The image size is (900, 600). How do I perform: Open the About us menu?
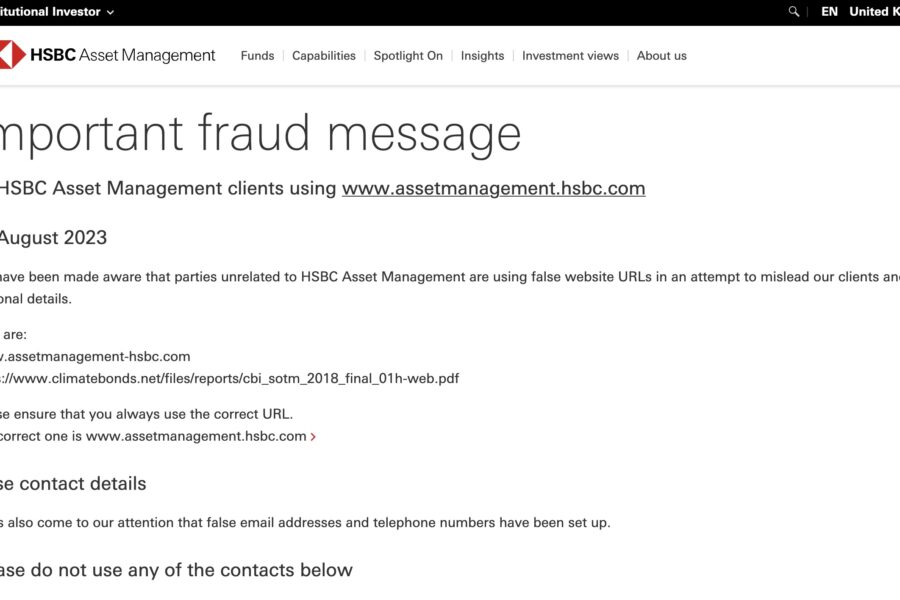point(661,56)
